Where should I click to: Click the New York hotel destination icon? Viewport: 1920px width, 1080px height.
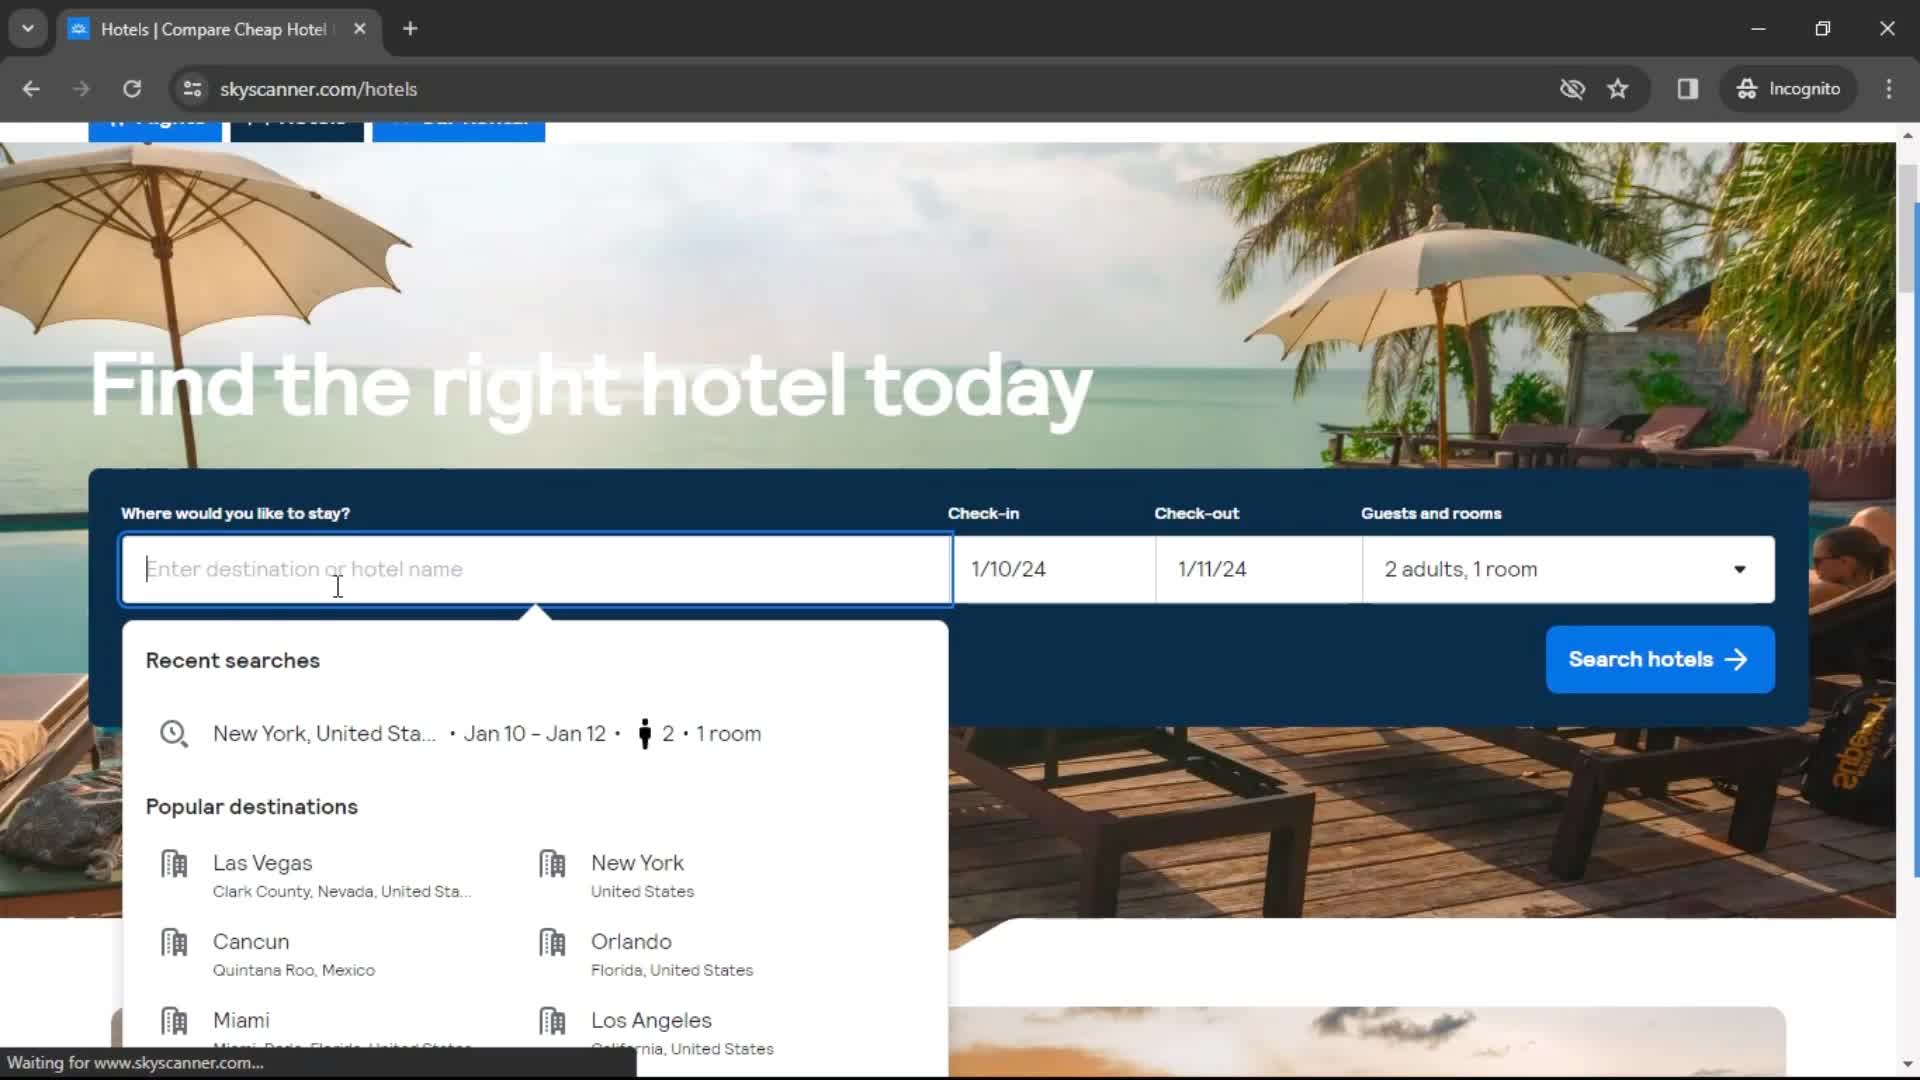tap(551, 864)
